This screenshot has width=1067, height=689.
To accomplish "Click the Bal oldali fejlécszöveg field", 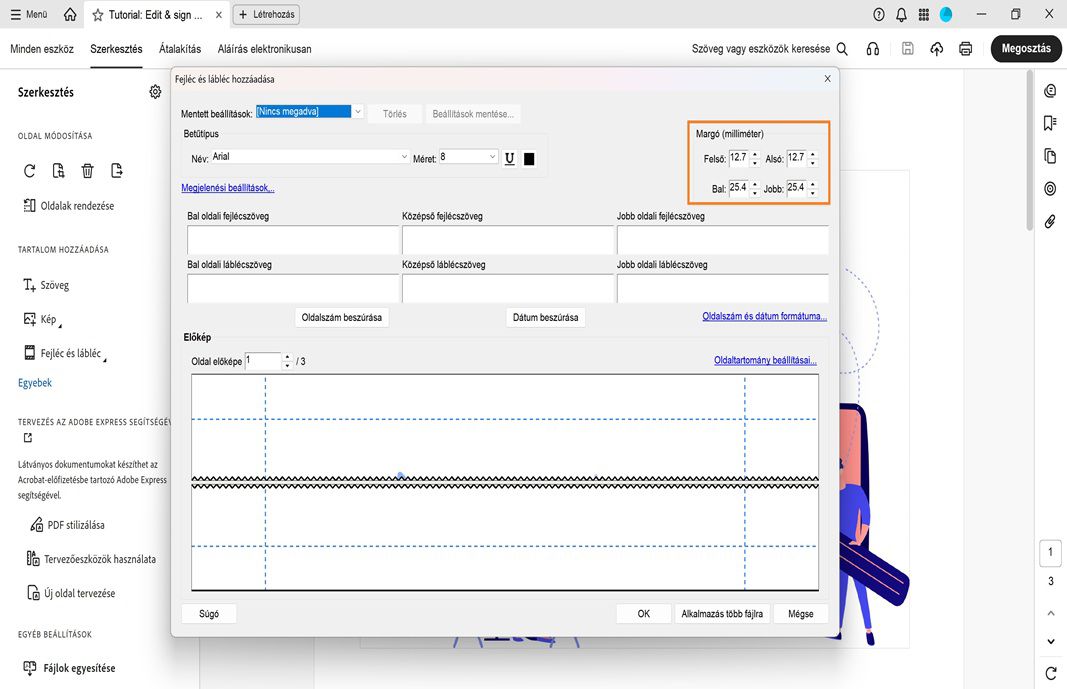I will tap(293, 240).
